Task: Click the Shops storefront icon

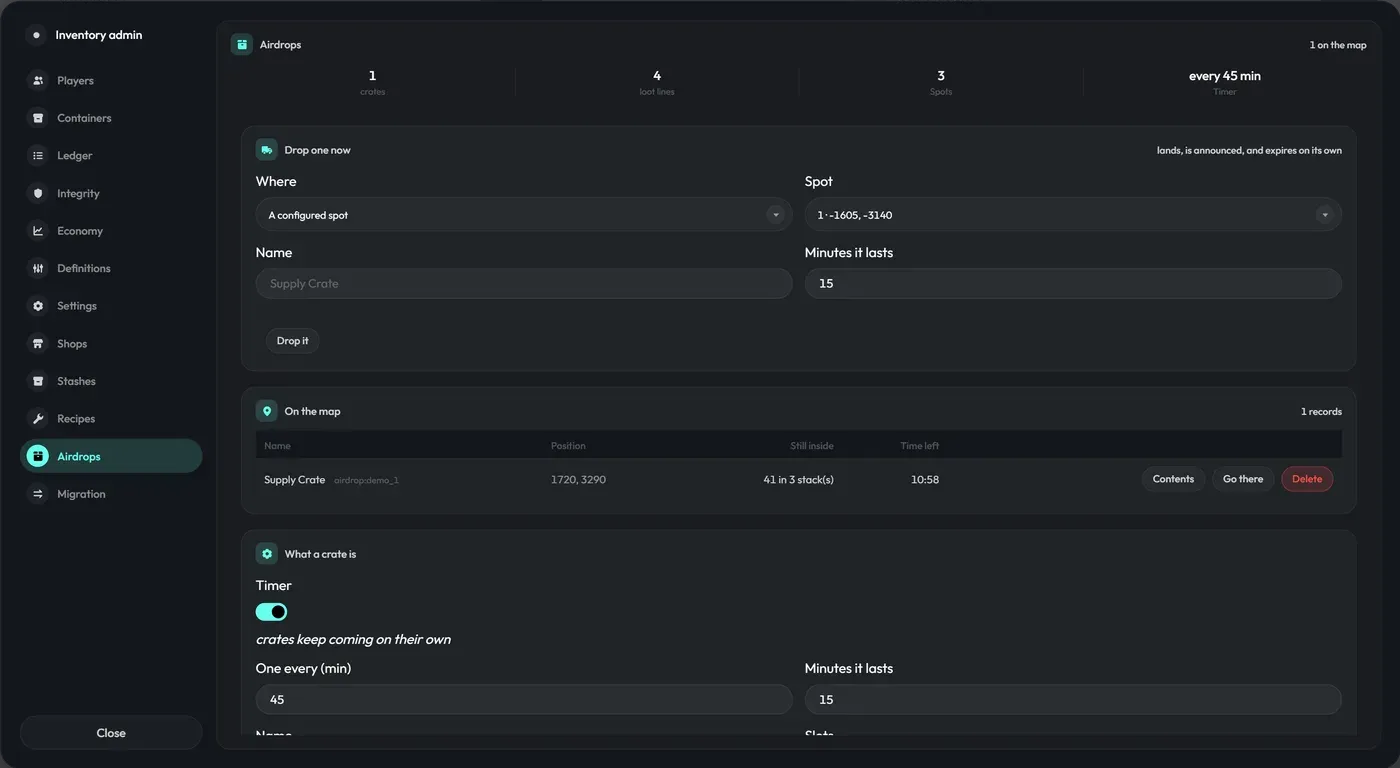Action: coord(38,344)
